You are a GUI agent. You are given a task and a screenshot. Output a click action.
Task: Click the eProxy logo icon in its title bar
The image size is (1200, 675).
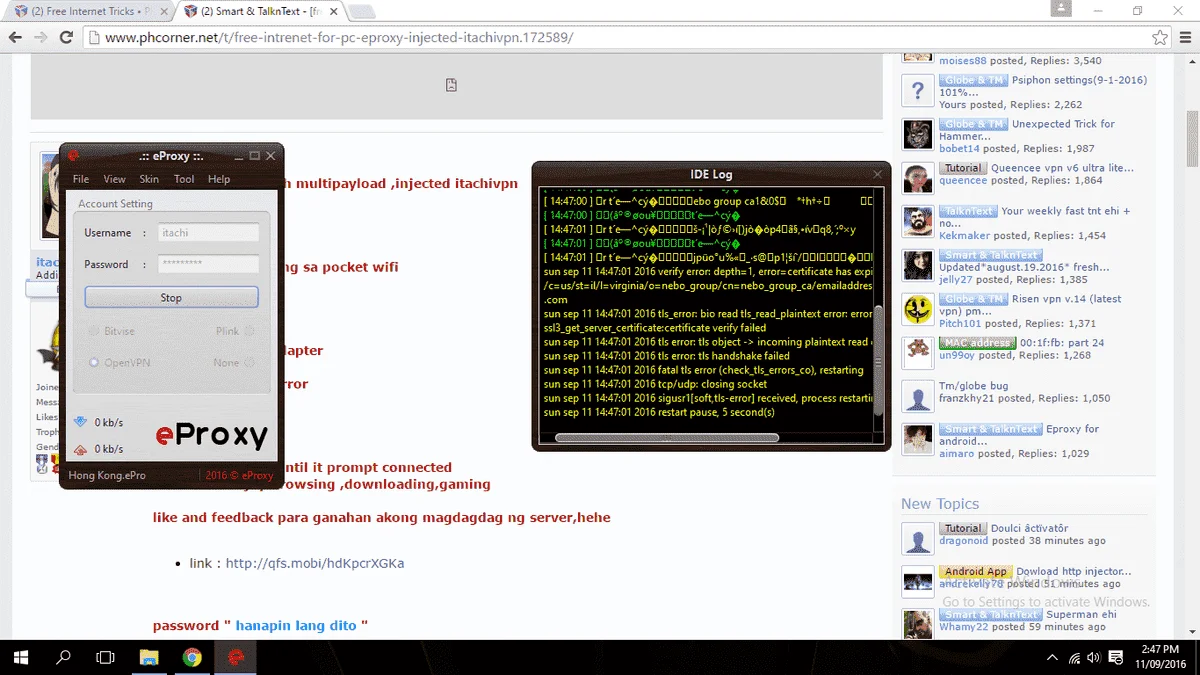click(x=73, y=156)
